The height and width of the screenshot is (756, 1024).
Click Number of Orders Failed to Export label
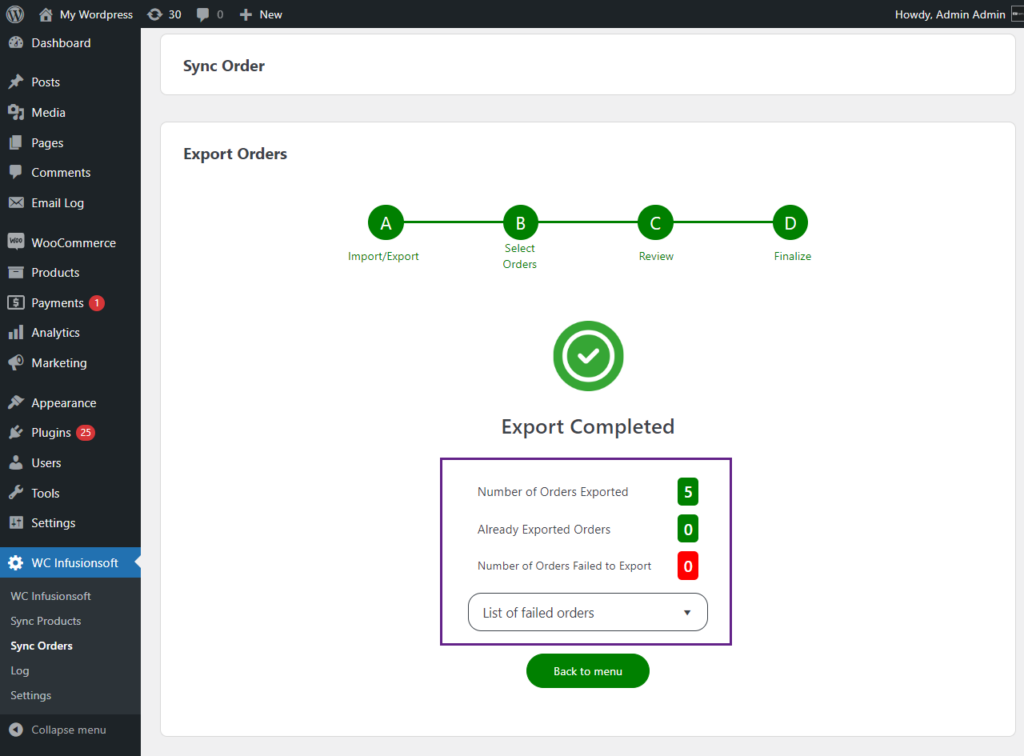point(564,566)
